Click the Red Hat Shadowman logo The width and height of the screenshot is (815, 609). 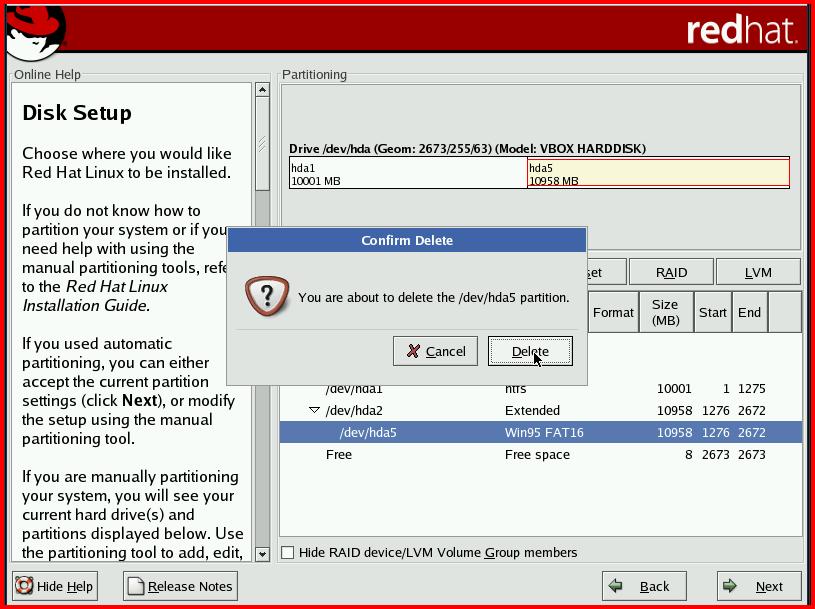click(35, 32)
